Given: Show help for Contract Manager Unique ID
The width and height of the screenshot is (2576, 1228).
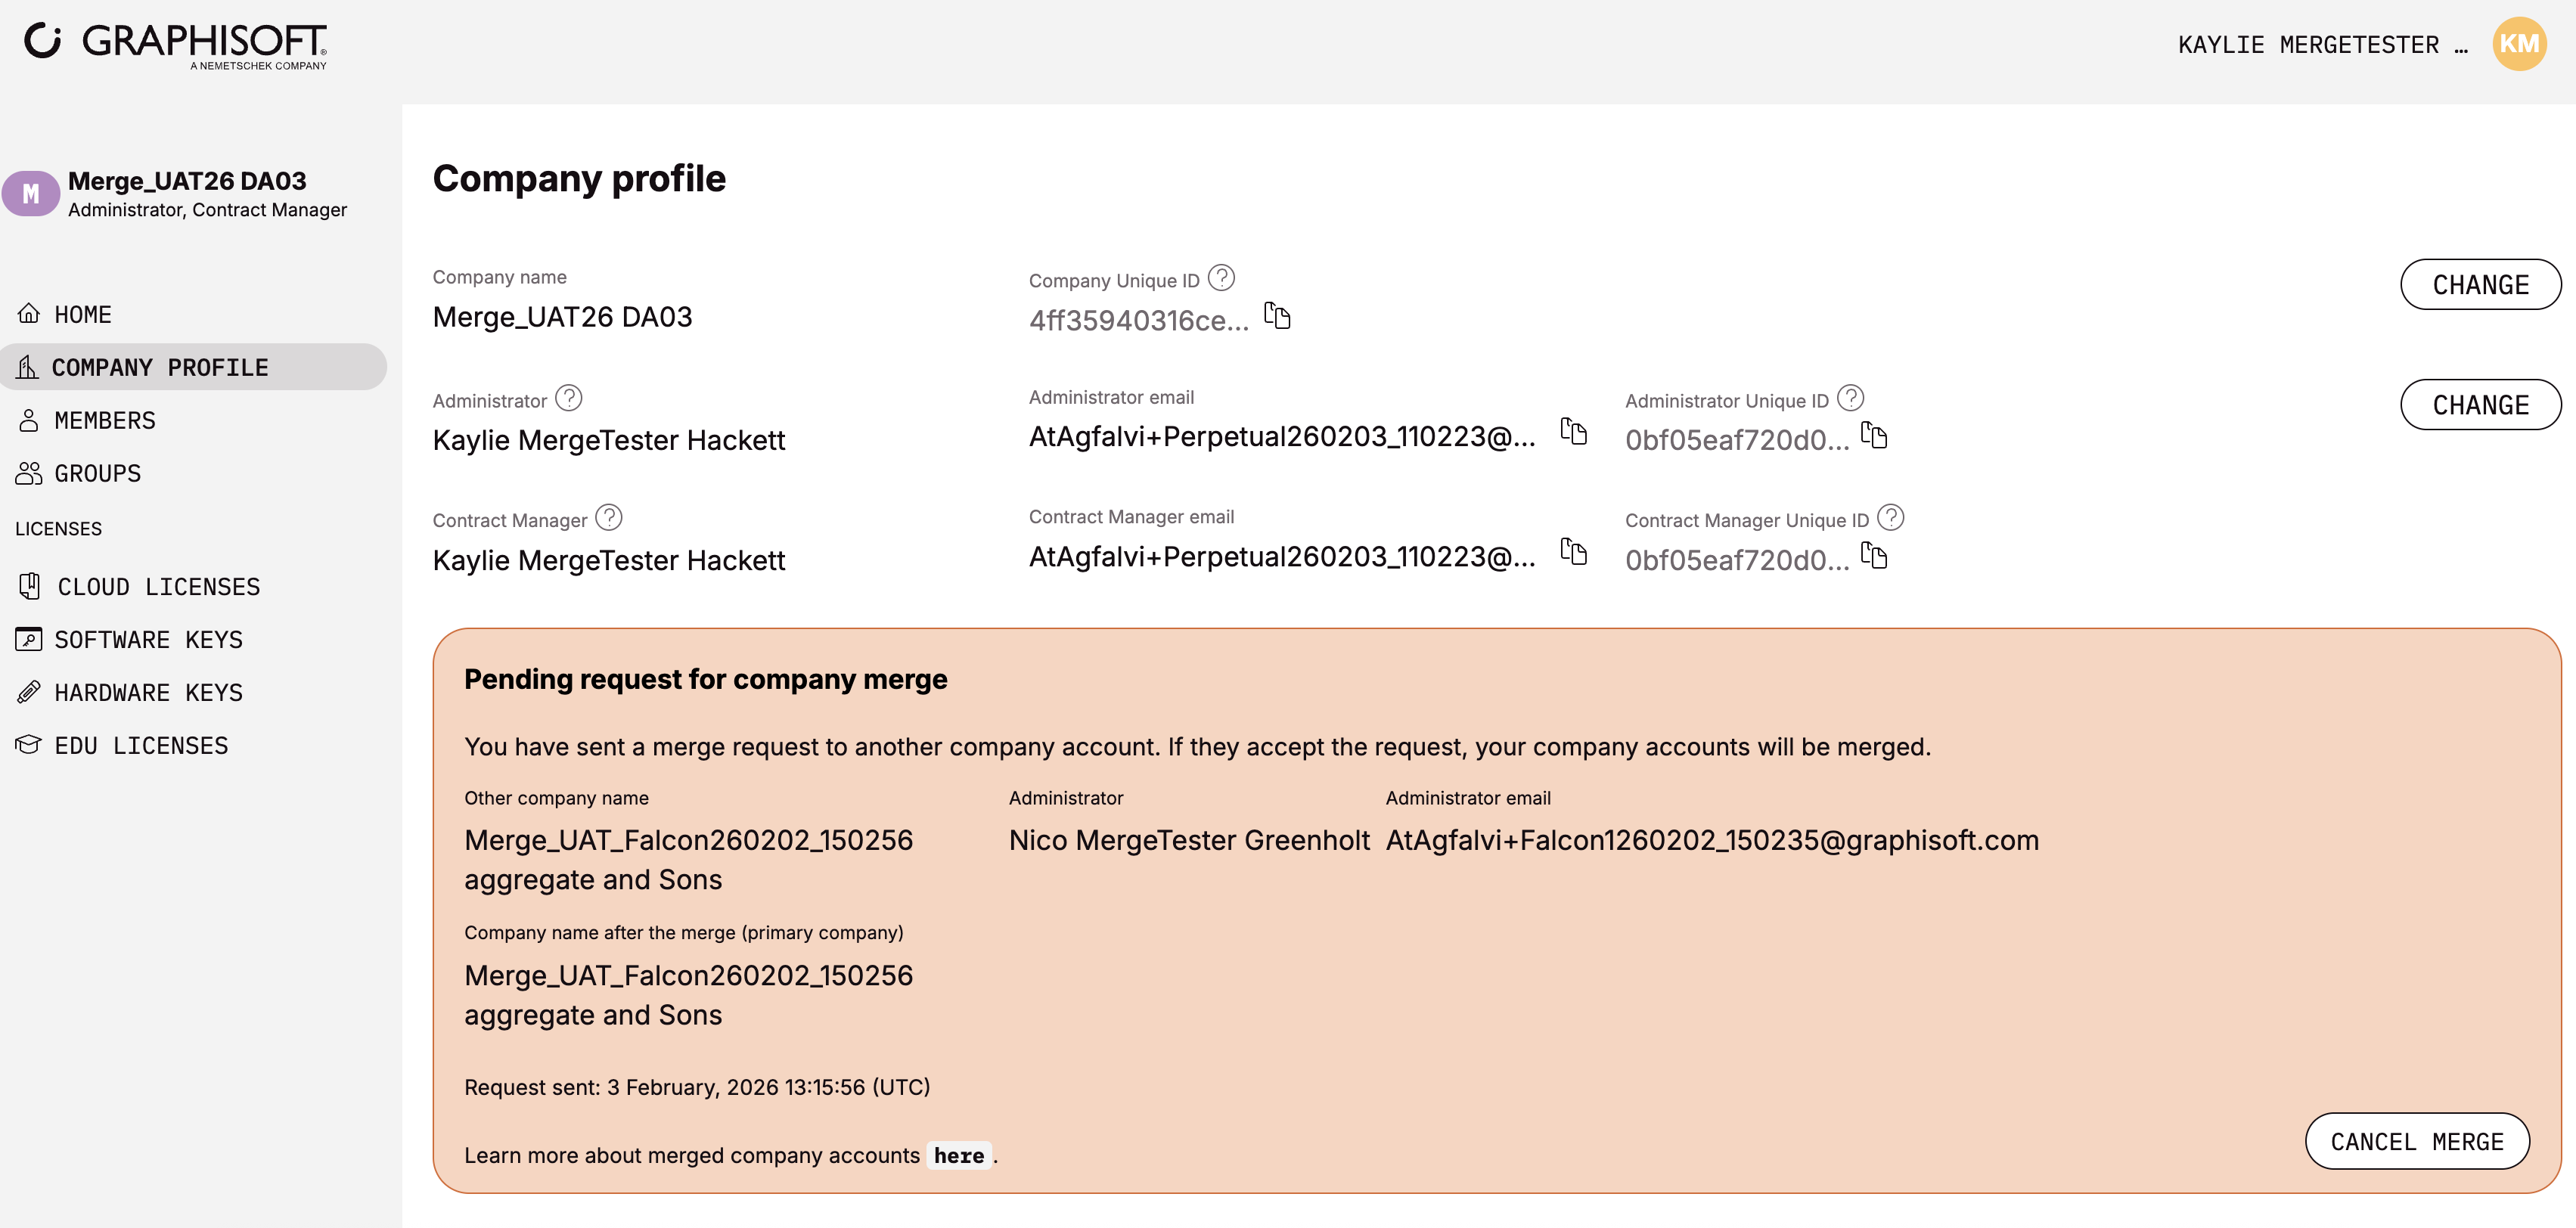Looking at the screenshot, I should [1891, 518].
